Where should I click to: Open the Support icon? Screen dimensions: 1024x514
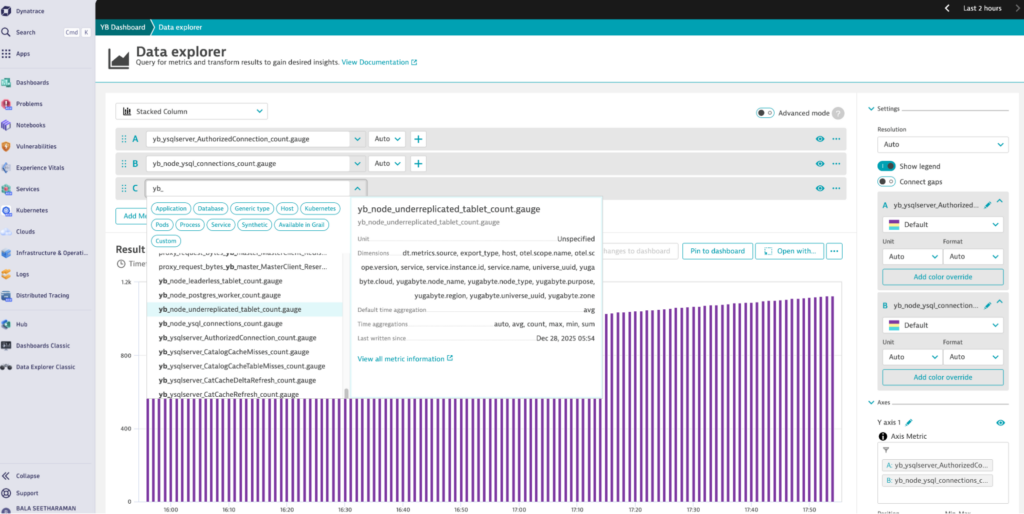pyautogui.click(x=6, y=493)
